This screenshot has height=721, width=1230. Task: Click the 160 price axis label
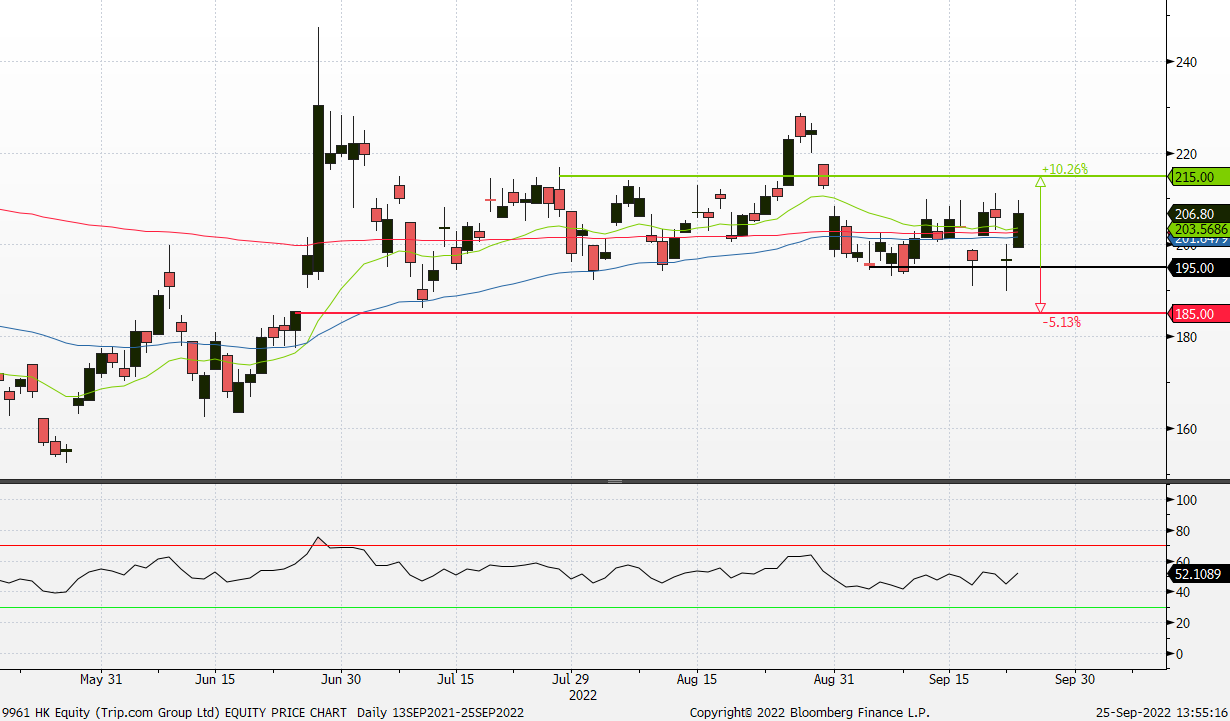[x=1186, y=429]
